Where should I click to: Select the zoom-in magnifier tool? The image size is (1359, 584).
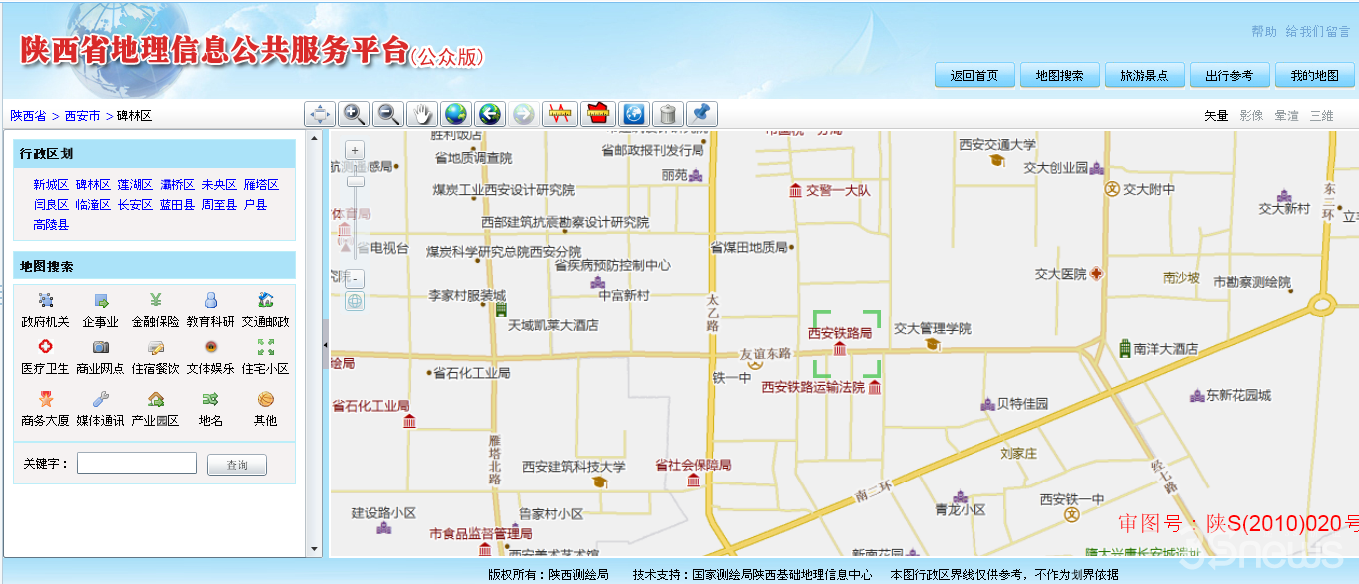click(x=353, y=114)
